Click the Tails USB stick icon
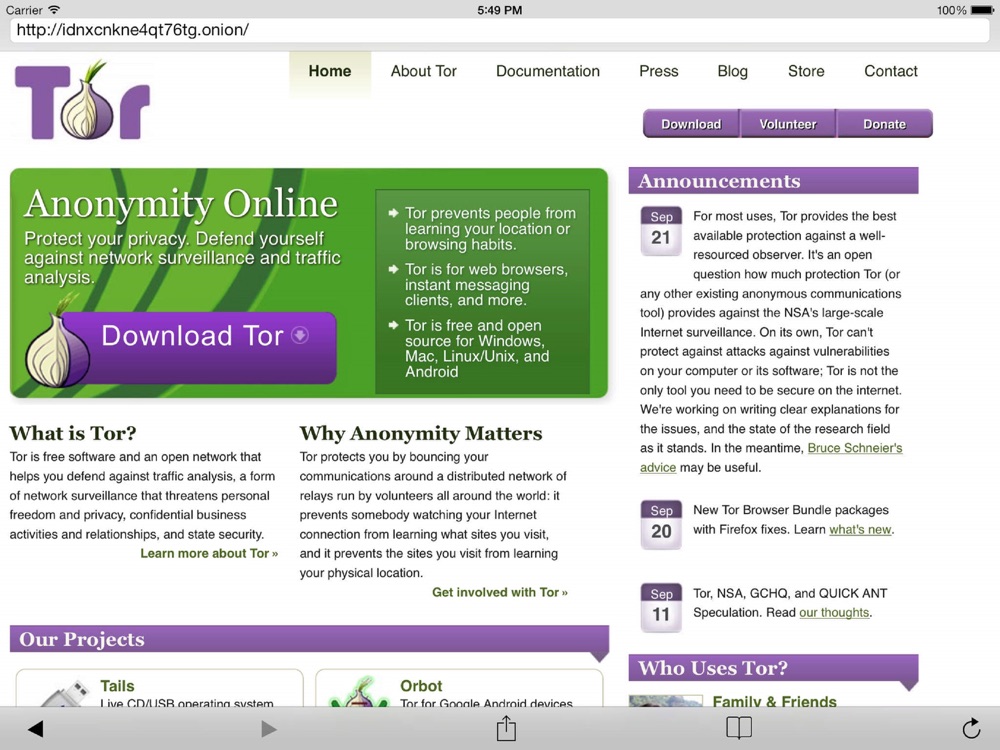This screenshot has height=750, width=1000. pos(64,693)
